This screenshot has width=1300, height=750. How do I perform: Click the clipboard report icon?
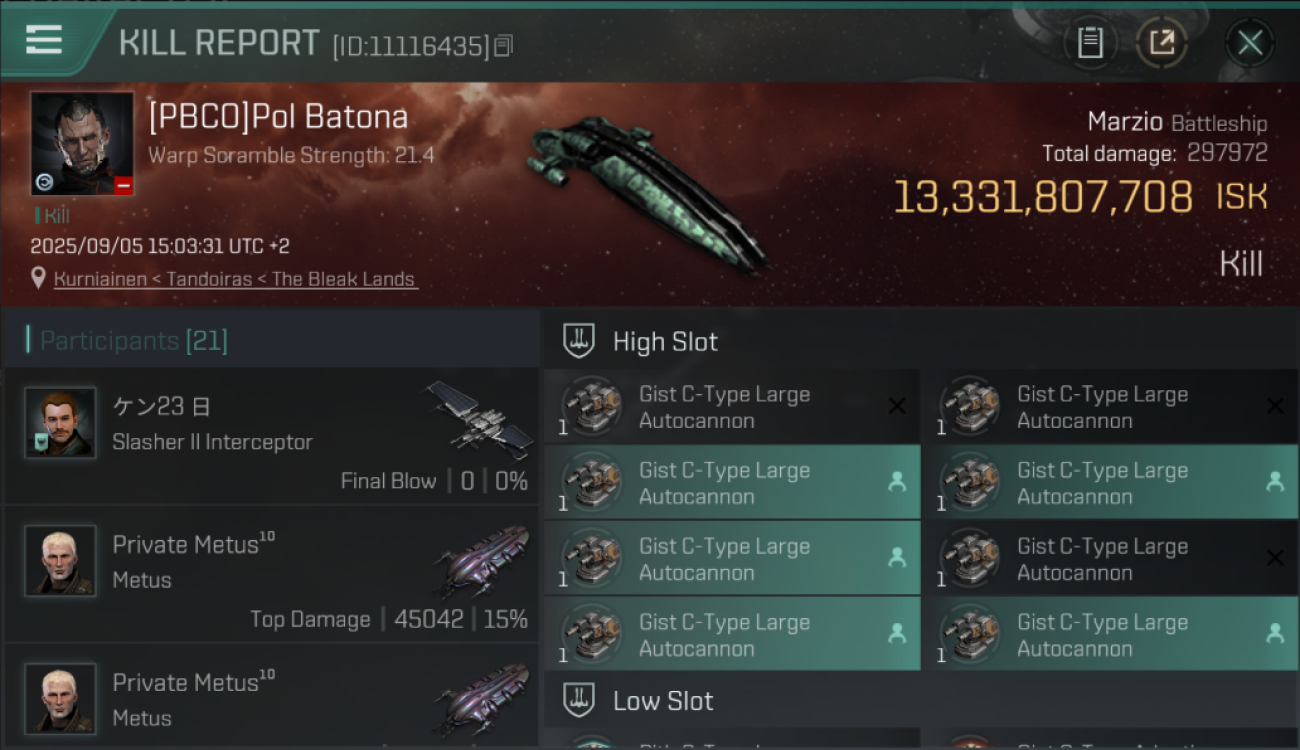pos(1090,43)
